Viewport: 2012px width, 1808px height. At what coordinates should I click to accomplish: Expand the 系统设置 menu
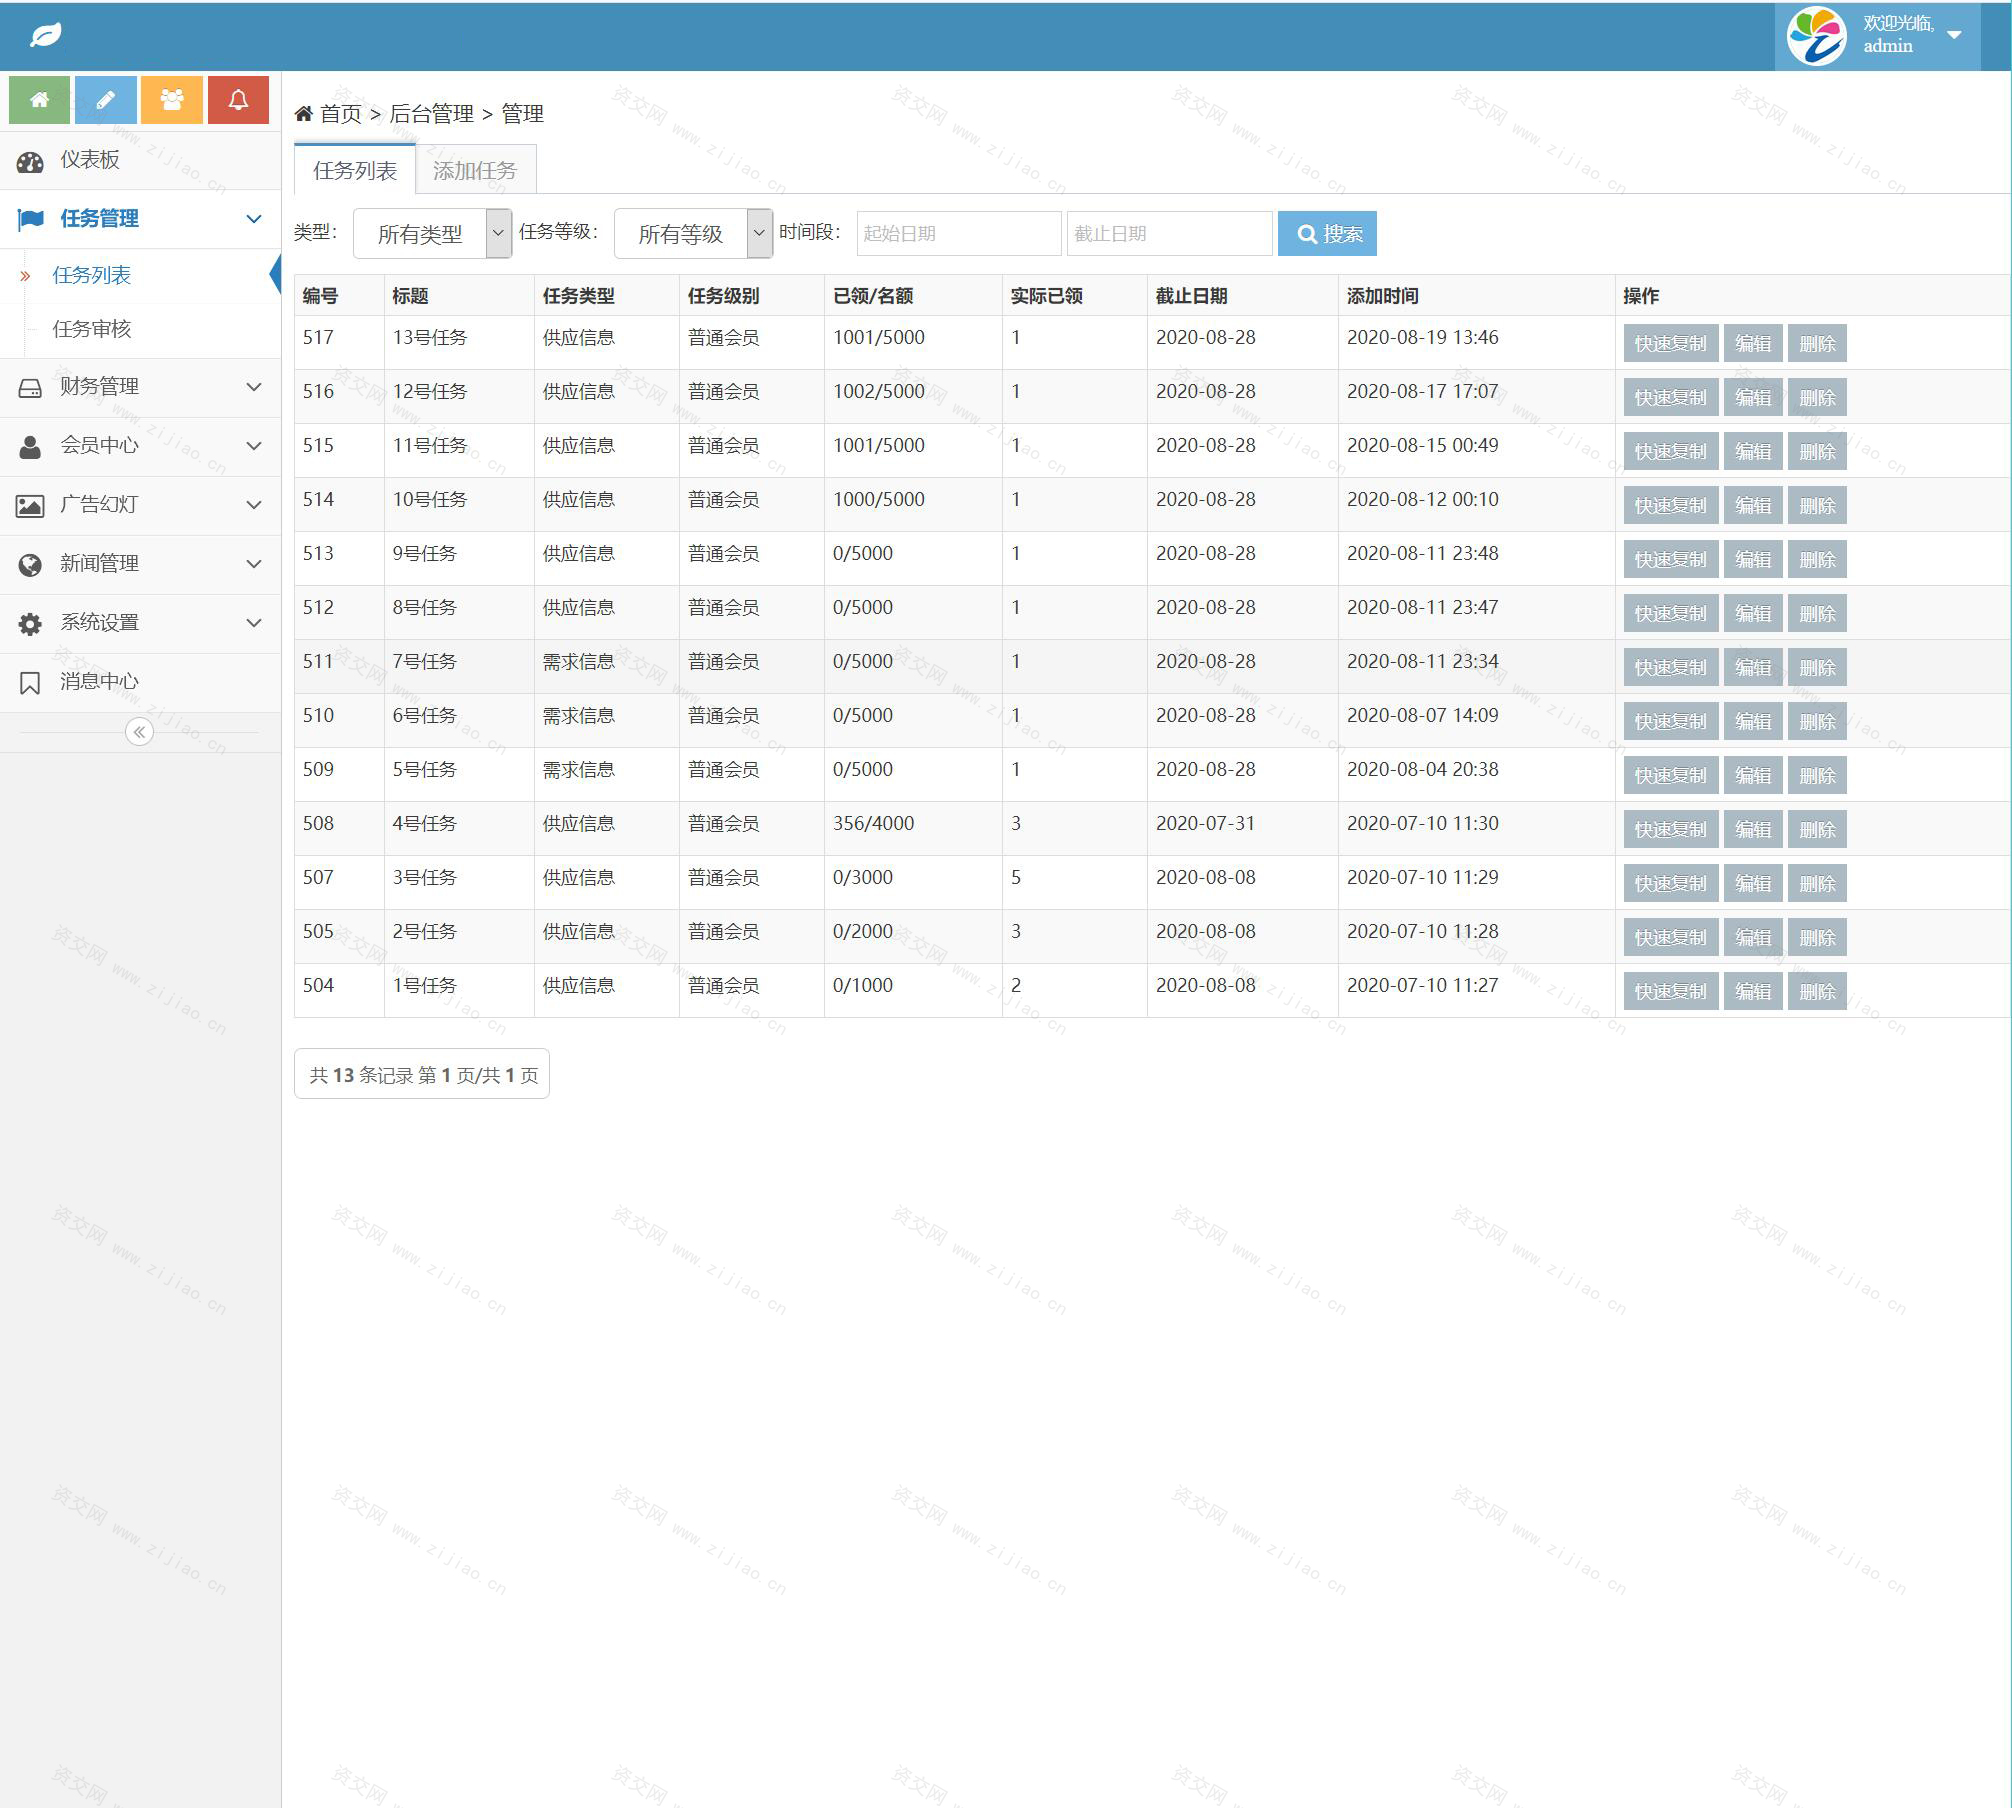(x=140, y=623)
